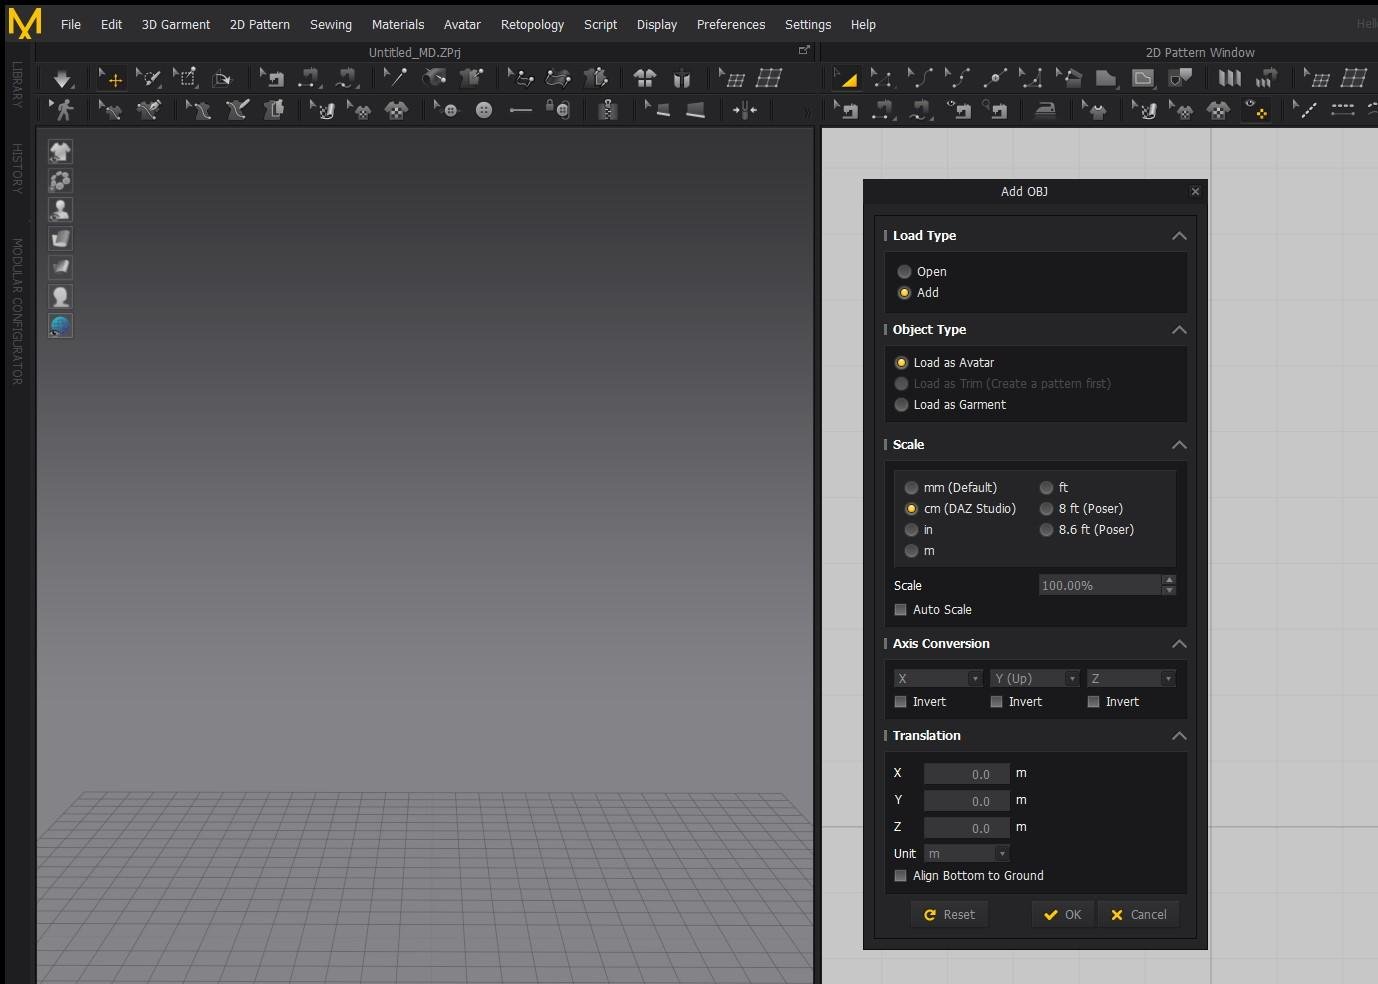Screen dimensions: 1378x984
Task: Enable the Auto Scale checkbox
Action: (x=900, y=610)
